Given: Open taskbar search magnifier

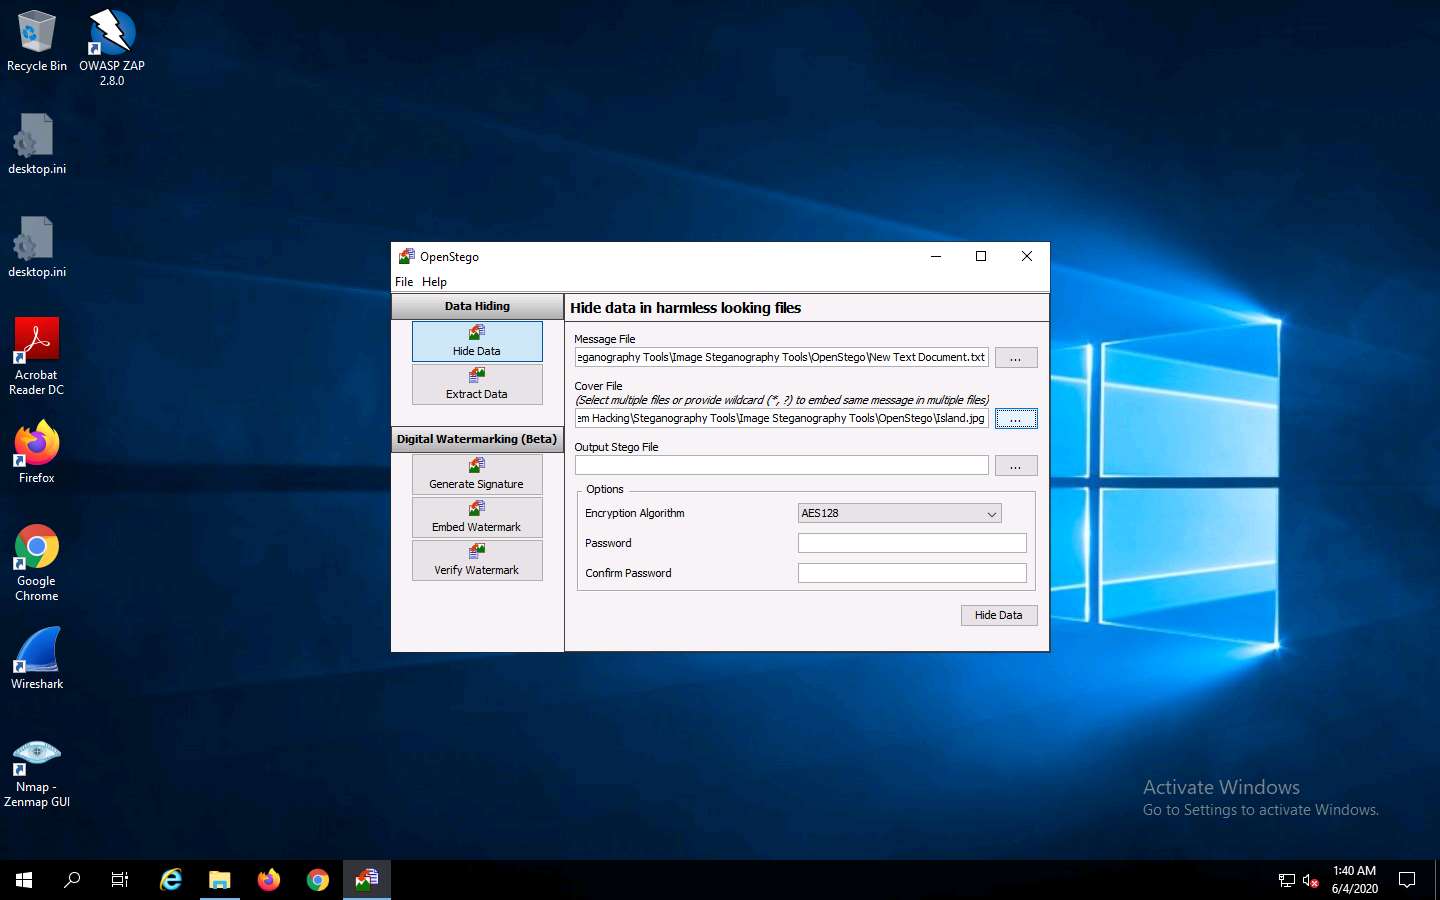Looking at the screenshot, I should (x=72, y=880).
